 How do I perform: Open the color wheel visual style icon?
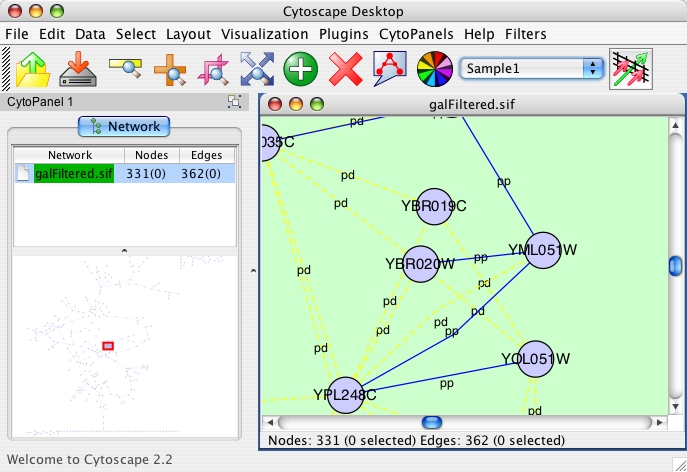[x=434, y=69]
